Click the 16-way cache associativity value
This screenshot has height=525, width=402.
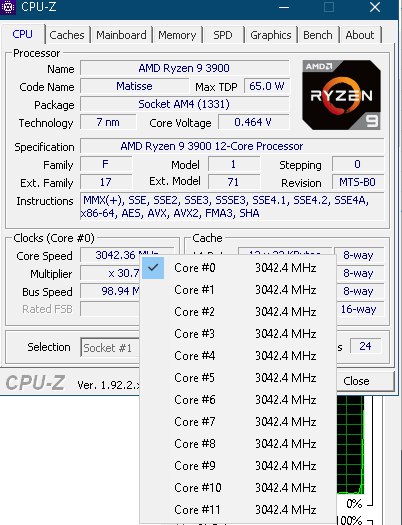[358, 309]
